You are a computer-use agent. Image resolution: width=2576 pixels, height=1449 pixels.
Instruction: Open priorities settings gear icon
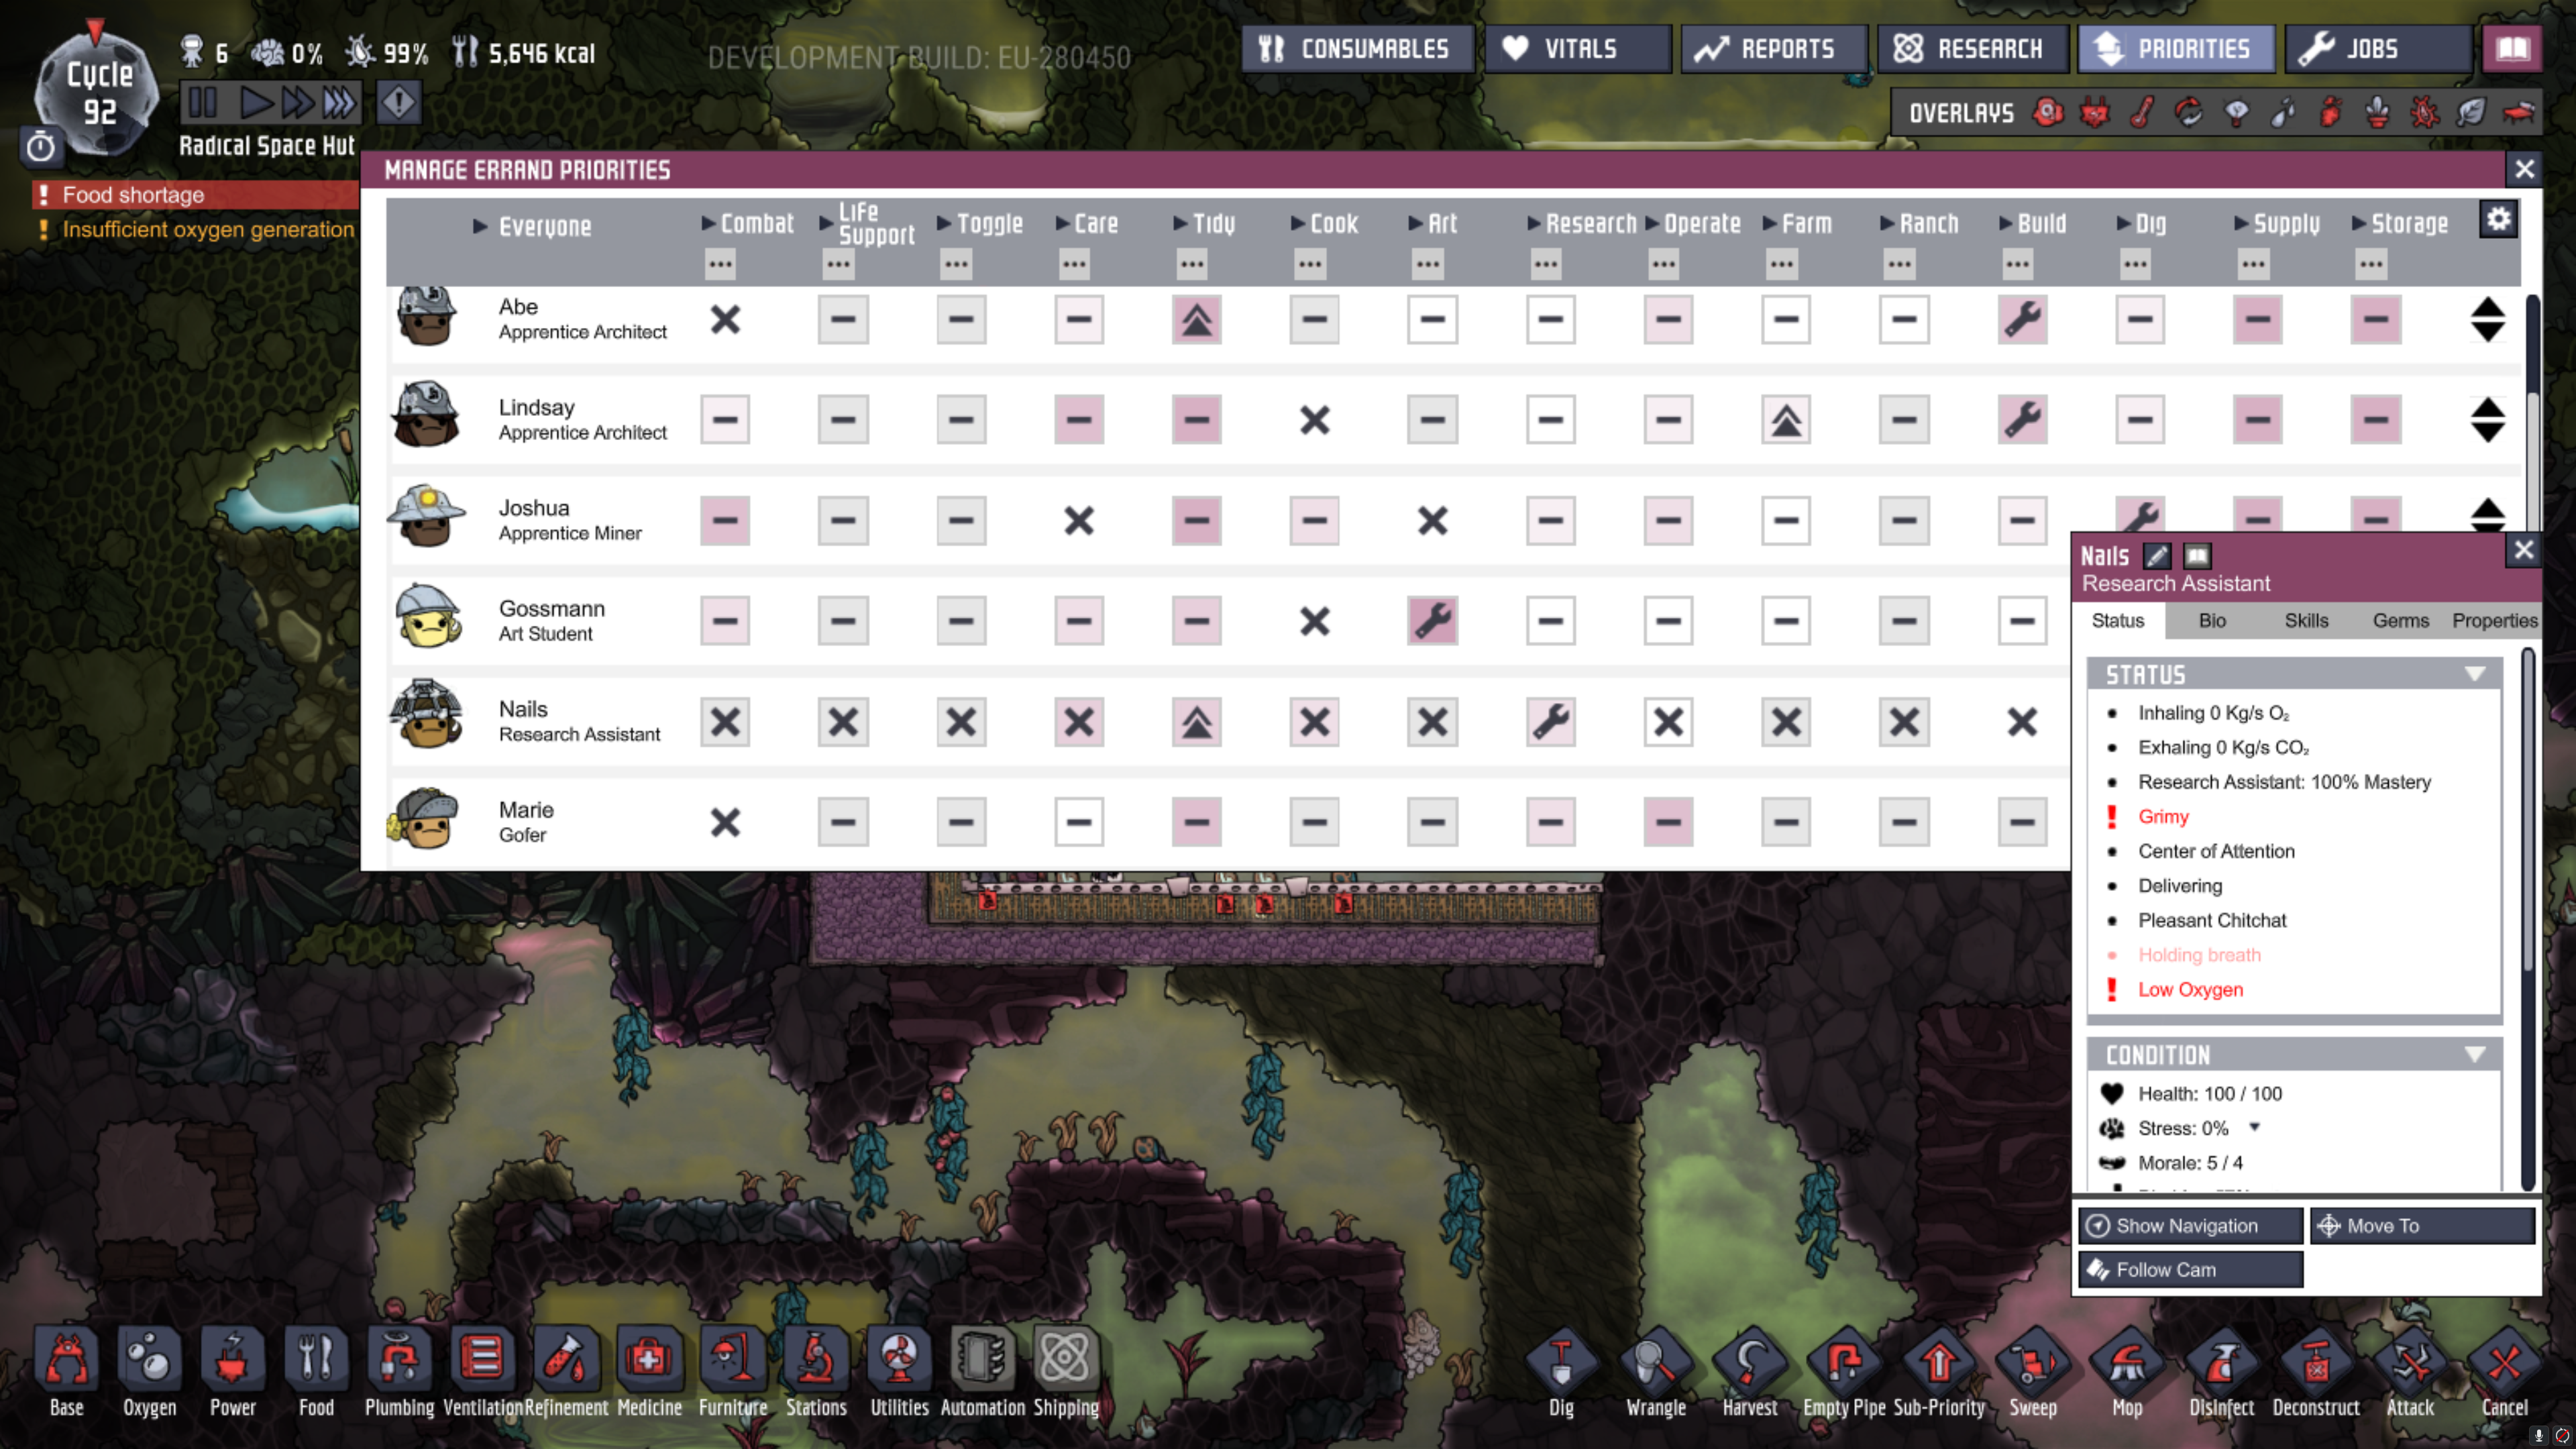[x=2498, y=219]
